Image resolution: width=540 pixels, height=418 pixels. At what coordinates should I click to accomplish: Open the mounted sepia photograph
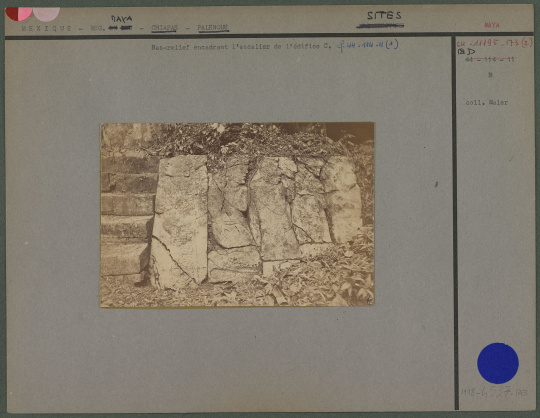(x=237, y=215)
